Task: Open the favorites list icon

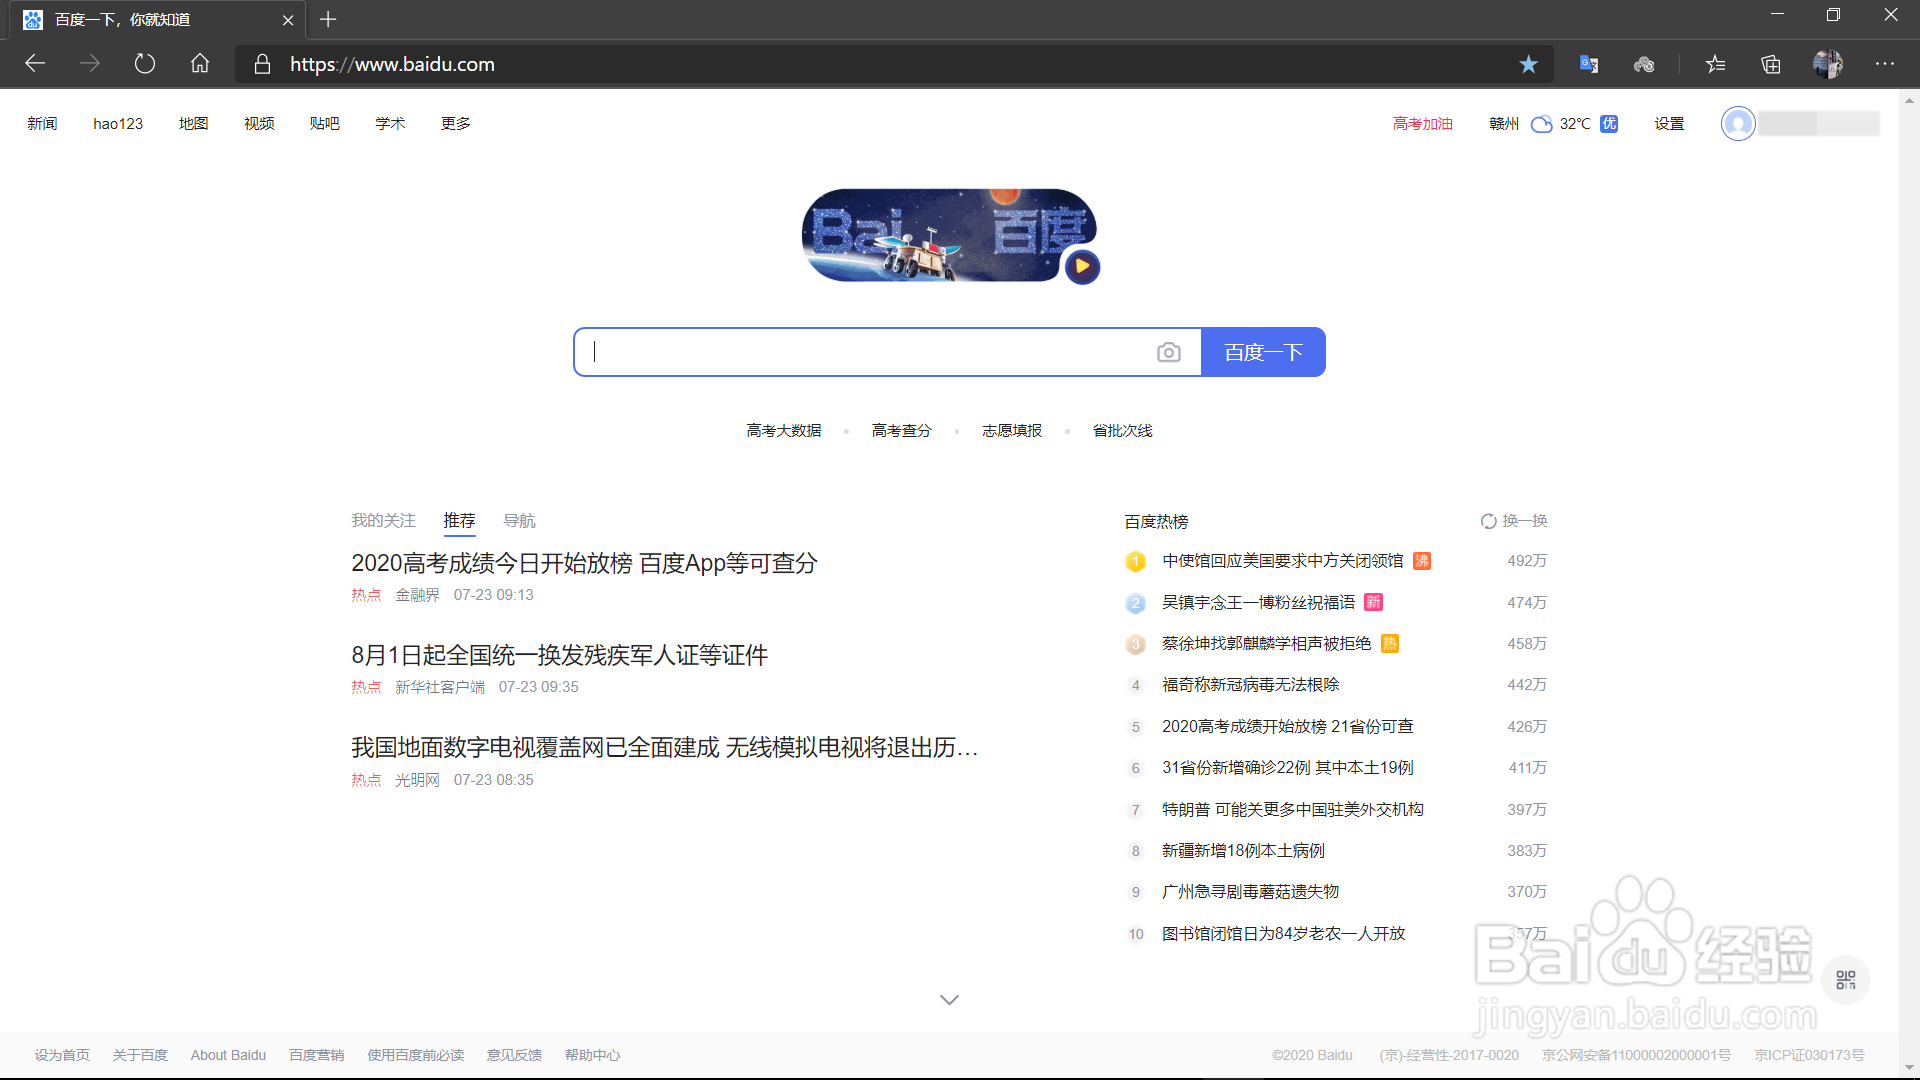Action: [1716, 64]
